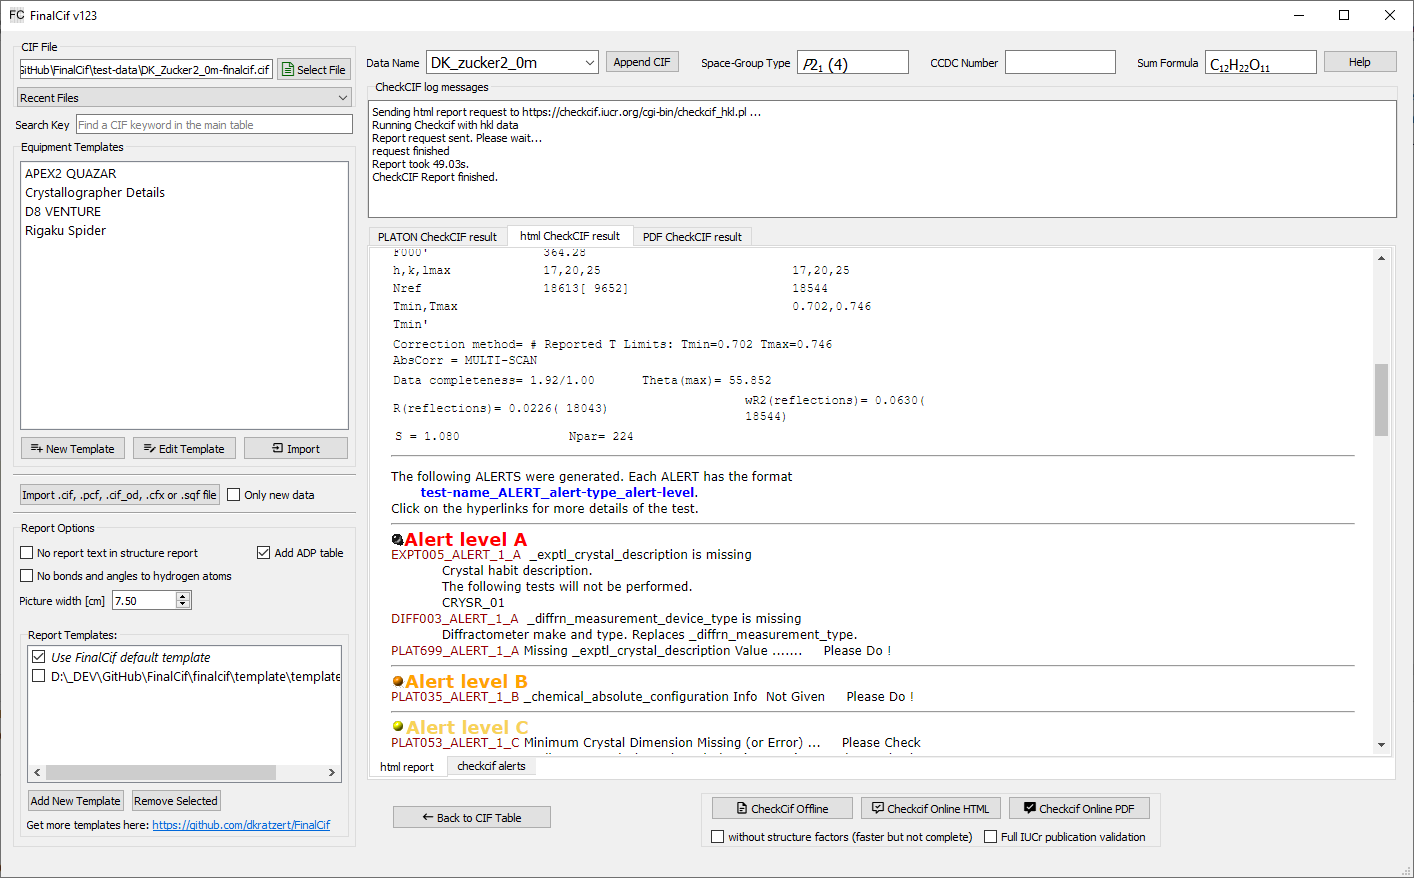Image resolution: width=1414 pixels, height=878 pixels.
Task: Increase picture width with spinner arrows
Action: [x=182, y=597]
